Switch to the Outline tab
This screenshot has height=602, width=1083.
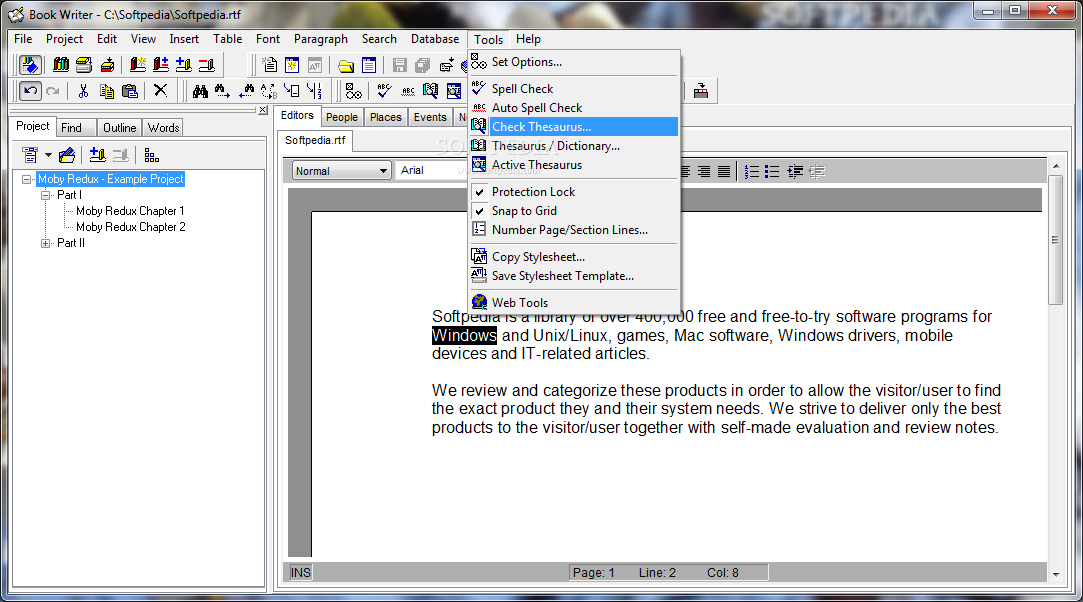pyautogui.click(x=119, y=128)
